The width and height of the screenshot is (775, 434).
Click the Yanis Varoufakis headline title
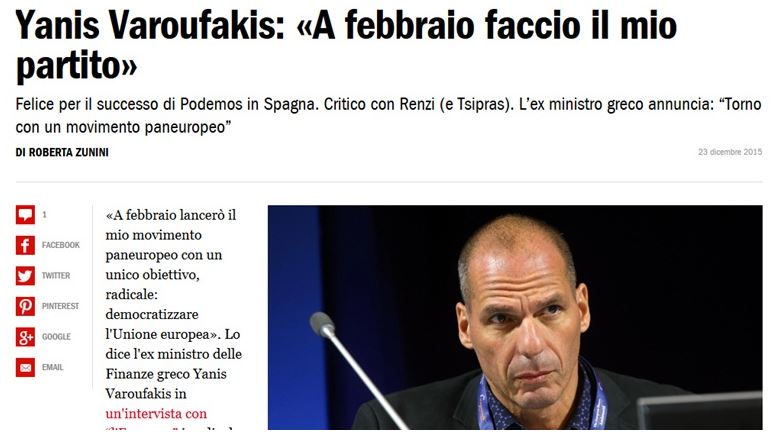point(346,45)
